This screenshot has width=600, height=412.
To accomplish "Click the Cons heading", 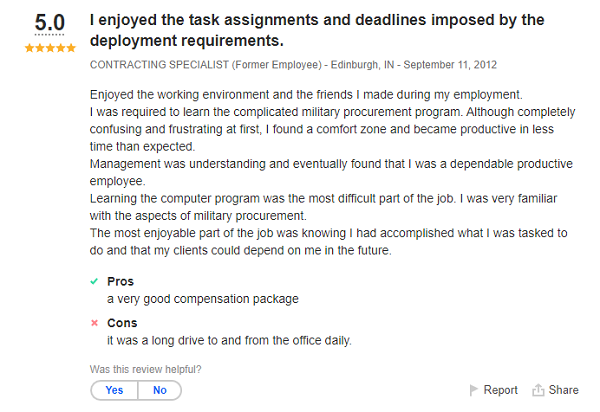I will pos(122,324).
